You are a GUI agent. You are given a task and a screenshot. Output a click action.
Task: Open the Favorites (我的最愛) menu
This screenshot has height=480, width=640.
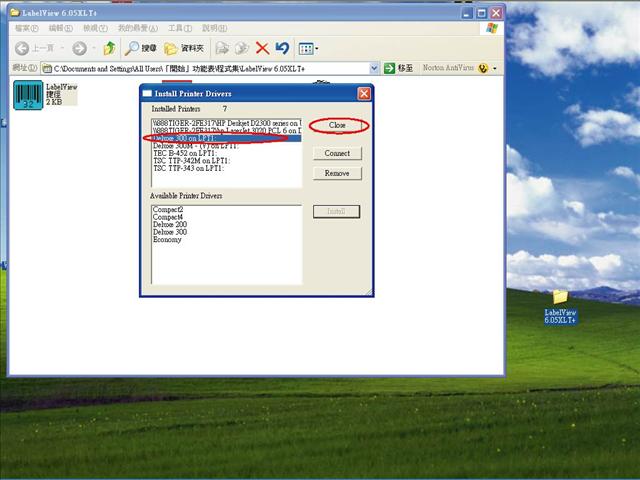pyautogui.click(x=138, y=28)
